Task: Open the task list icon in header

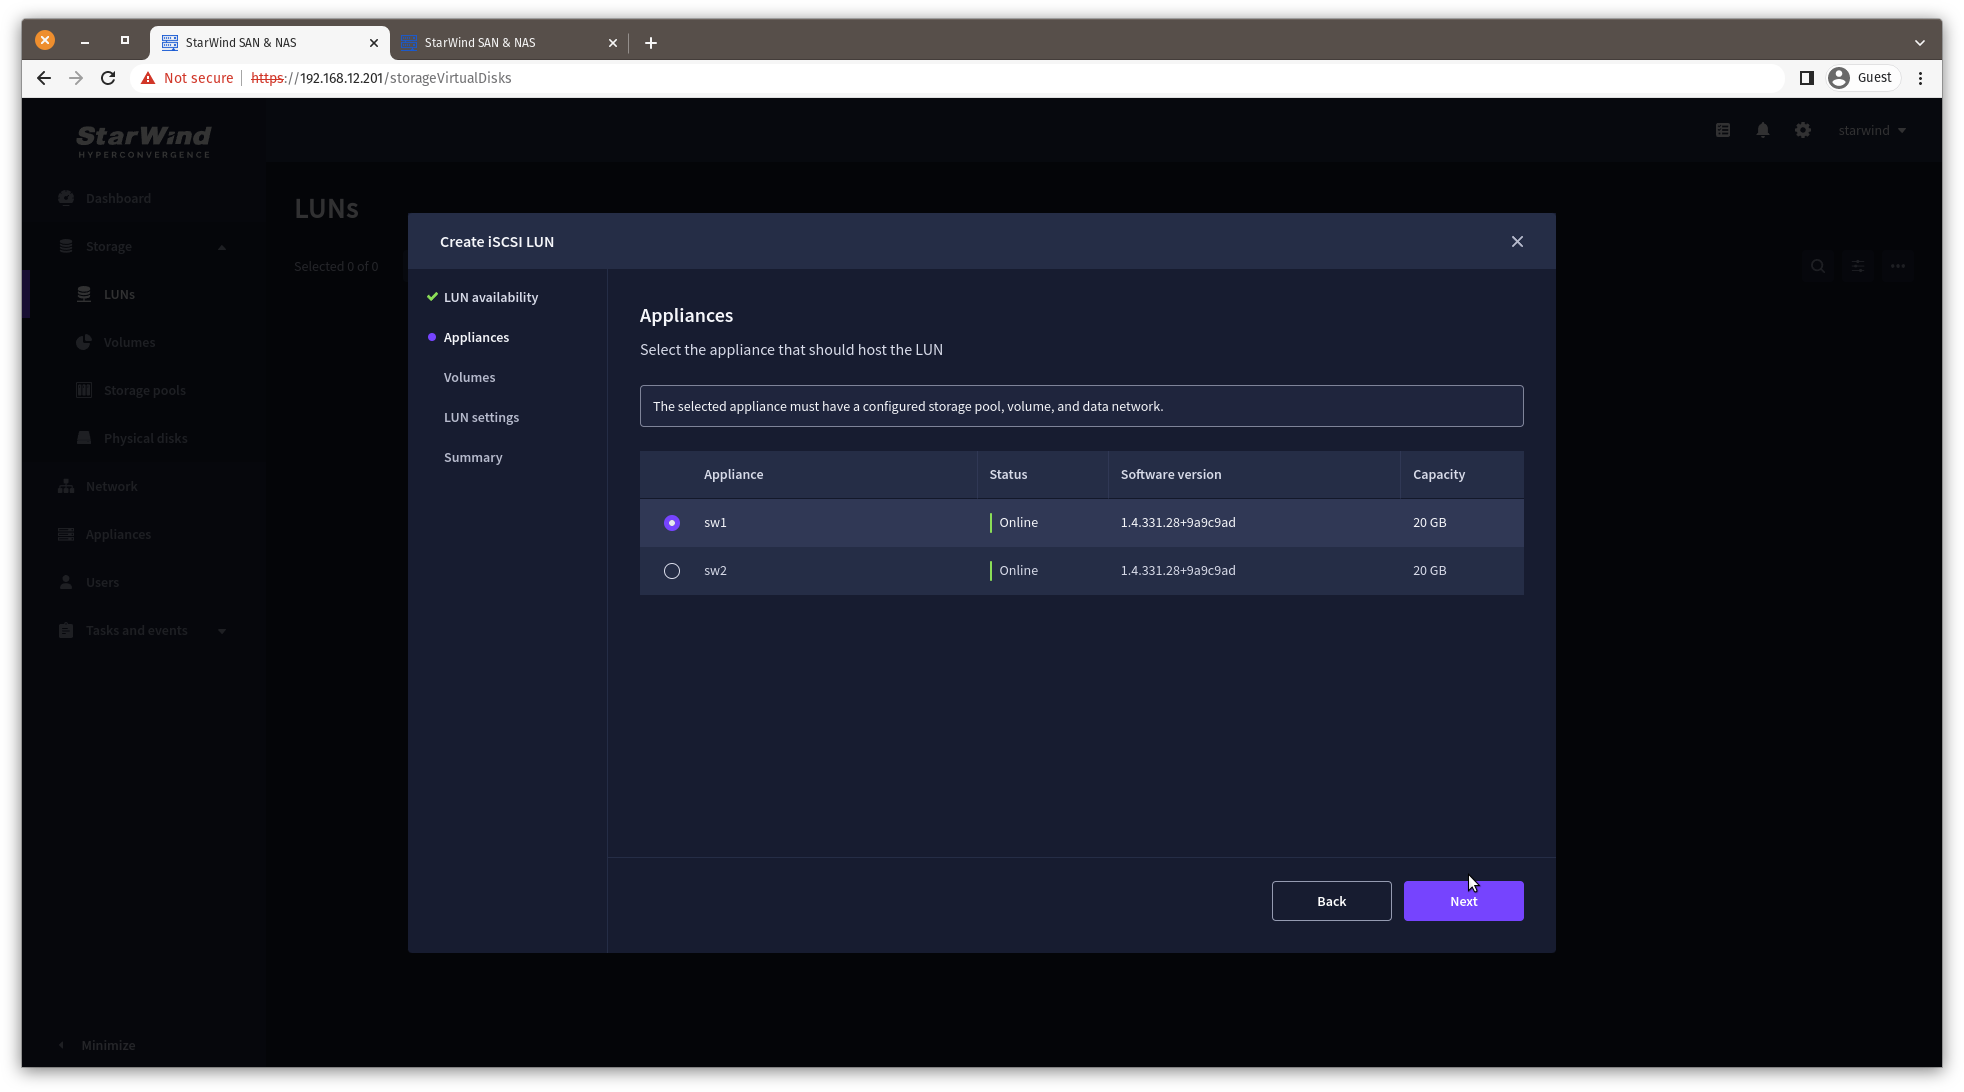Action: click(1722, 131)
